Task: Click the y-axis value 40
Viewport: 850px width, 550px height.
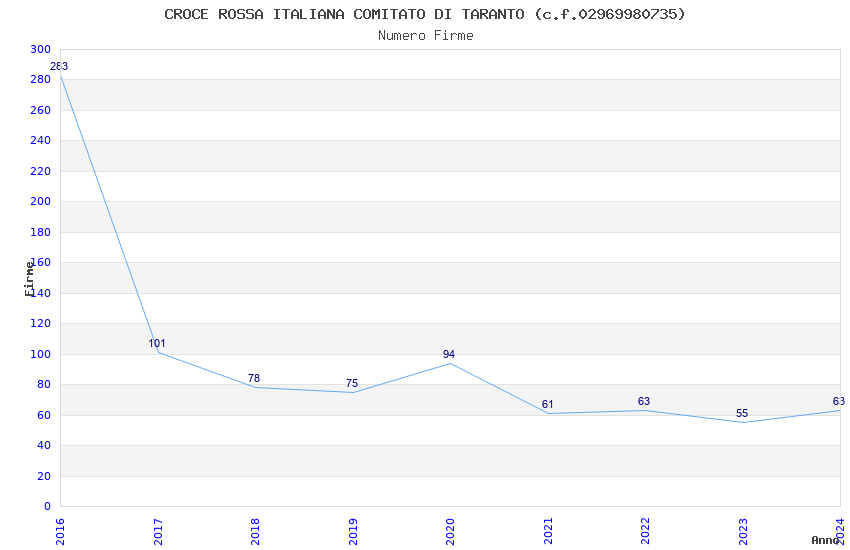Action: tap(44, 445)
